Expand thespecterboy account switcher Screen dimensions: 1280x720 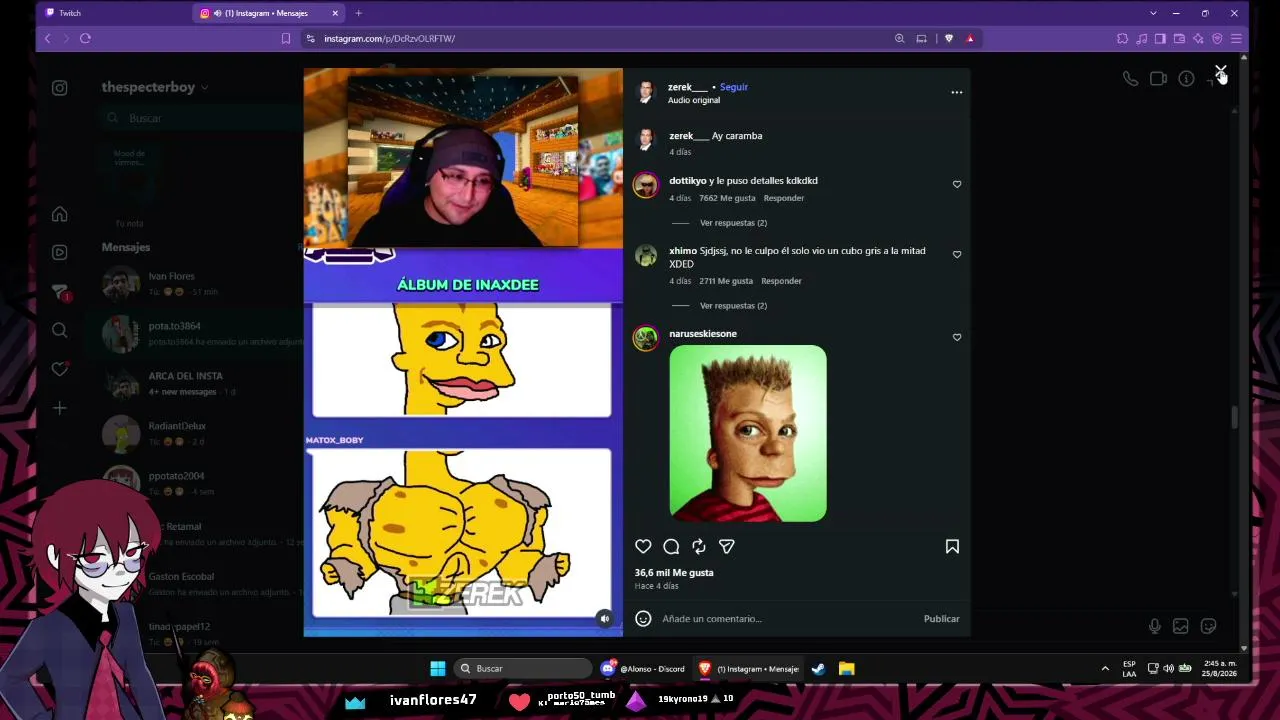point(155,87)
